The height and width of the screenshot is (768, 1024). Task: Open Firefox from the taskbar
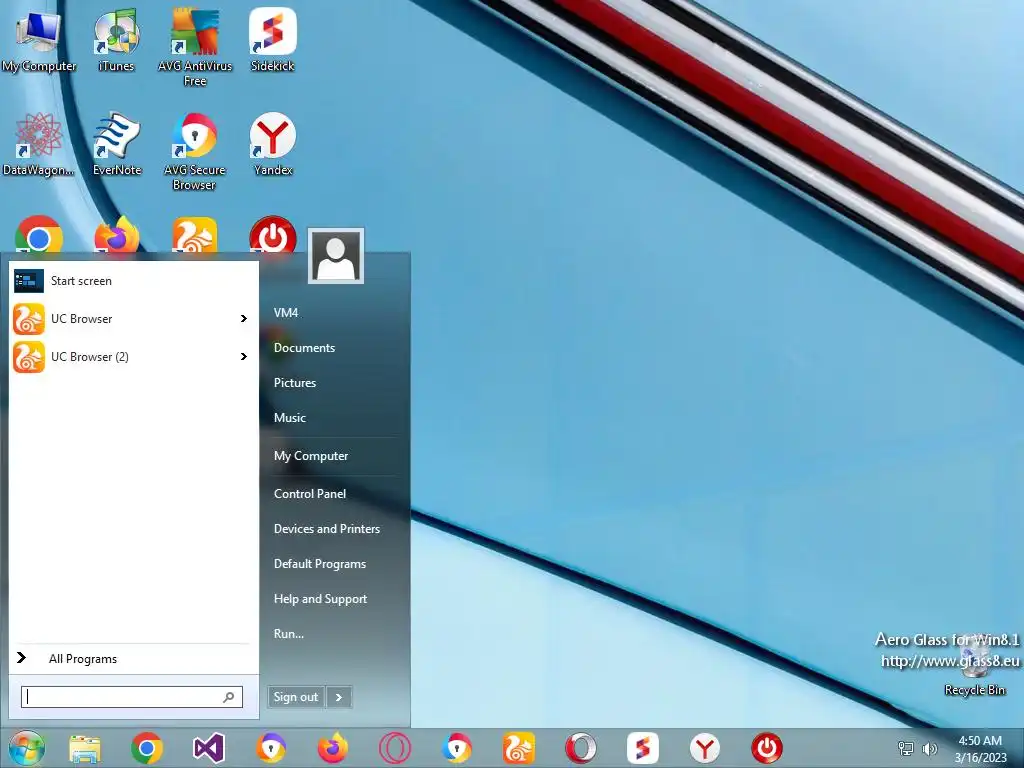coord(332,748)
